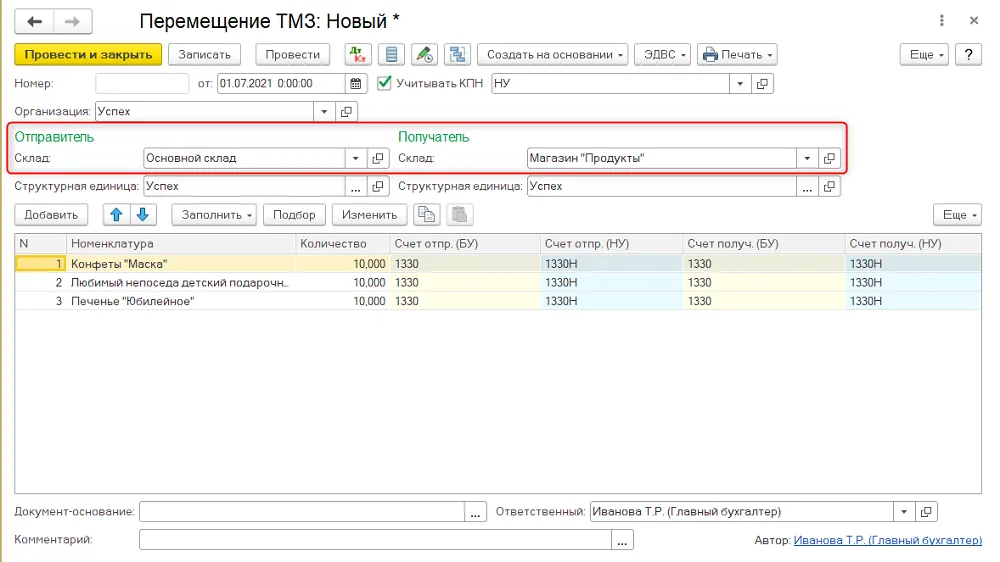The width and height of the screenshot is (1000, 562).
Task: Select the row Любимый непоседа детский подарочн..
Action: [x=497, y=283]
